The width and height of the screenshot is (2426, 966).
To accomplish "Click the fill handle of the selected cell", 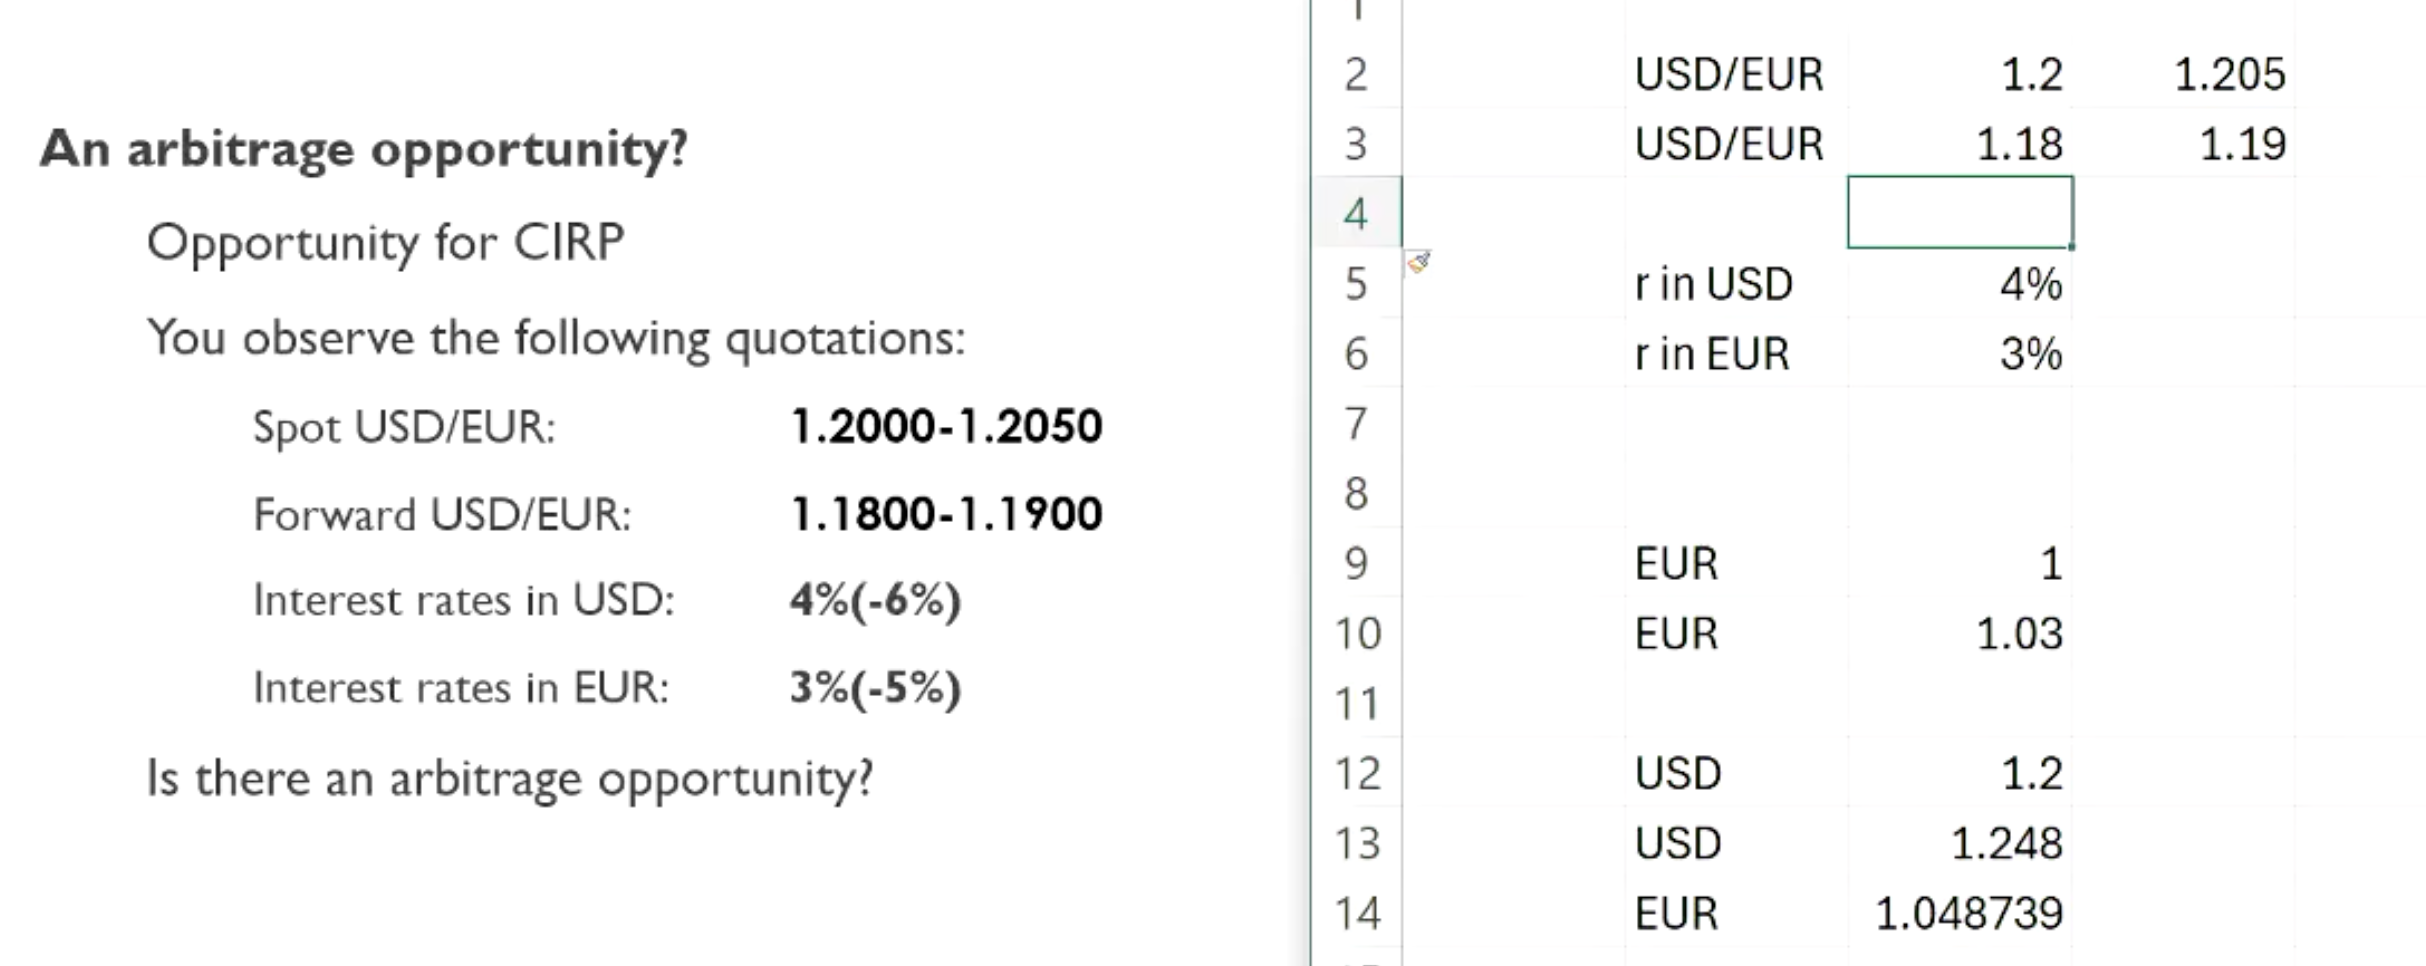I will [x=2073, y=247].
